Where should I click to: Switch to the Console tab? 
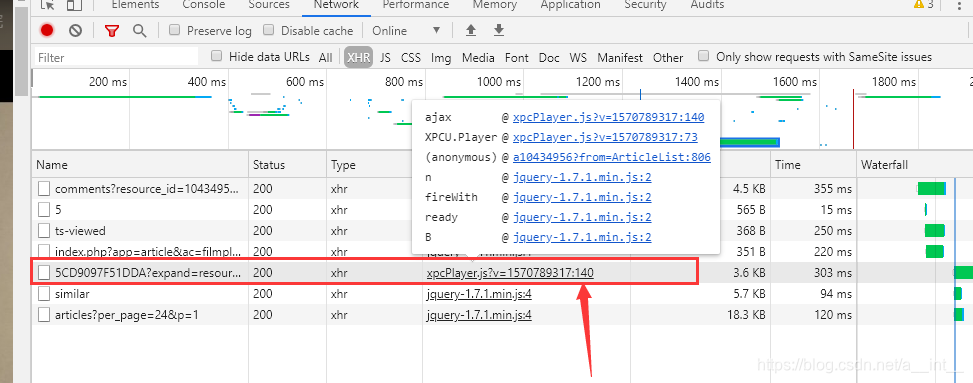pyautogui.click(x=204, y=5)
